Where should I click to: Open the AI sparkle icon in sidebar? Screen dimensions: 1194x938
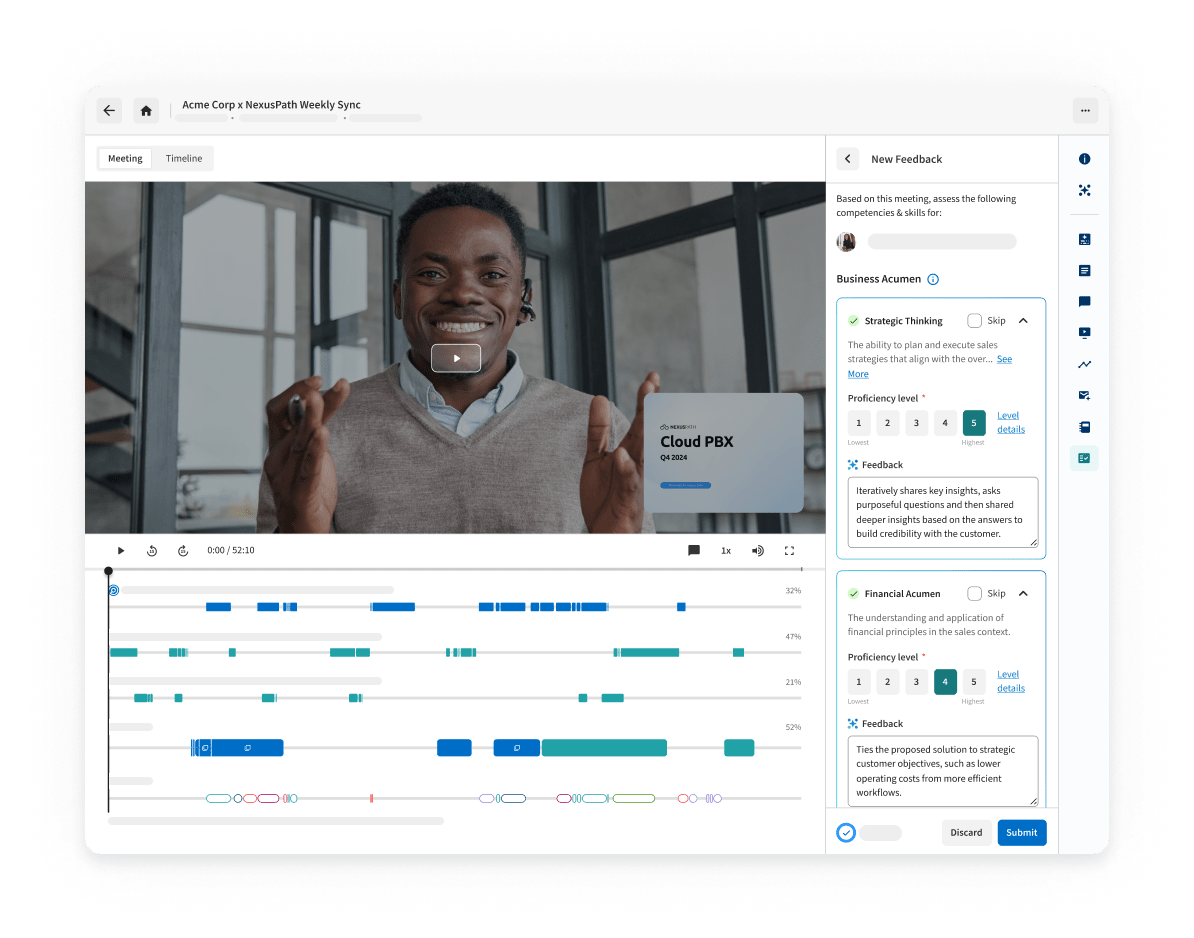pyautogui.click(x=1084, y=190)
